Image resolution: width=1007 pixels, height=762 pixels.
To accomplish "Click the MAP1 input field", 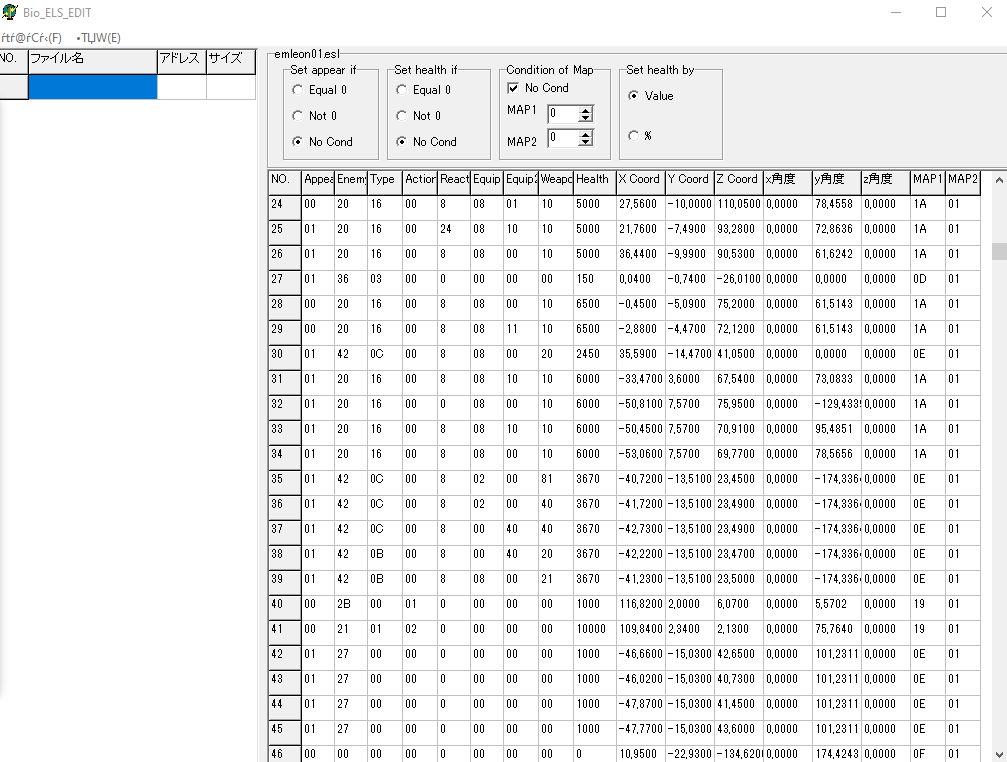I will (563, 114).
